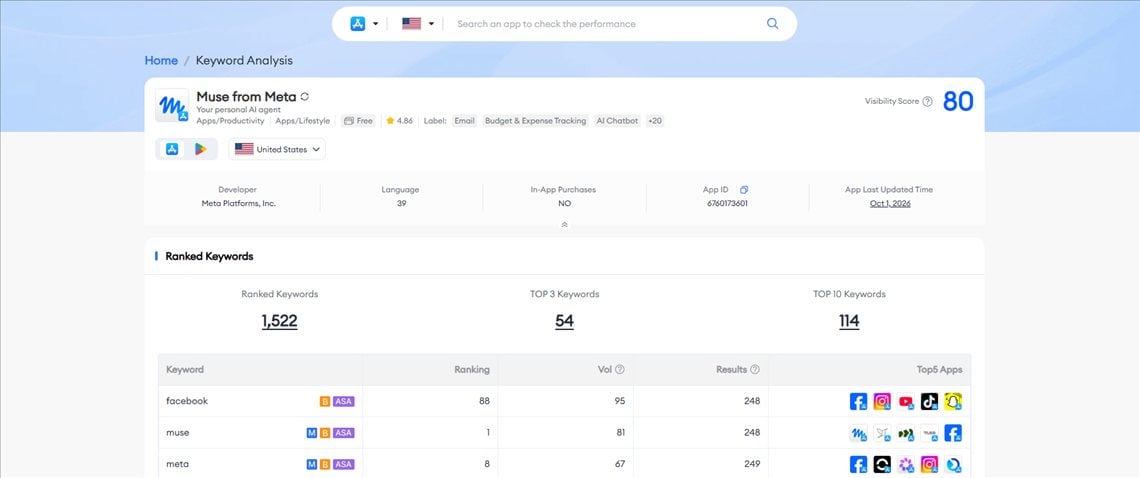Open Snapchat app icon in facebook row
1140x478 pixels.
pos(953,402)
